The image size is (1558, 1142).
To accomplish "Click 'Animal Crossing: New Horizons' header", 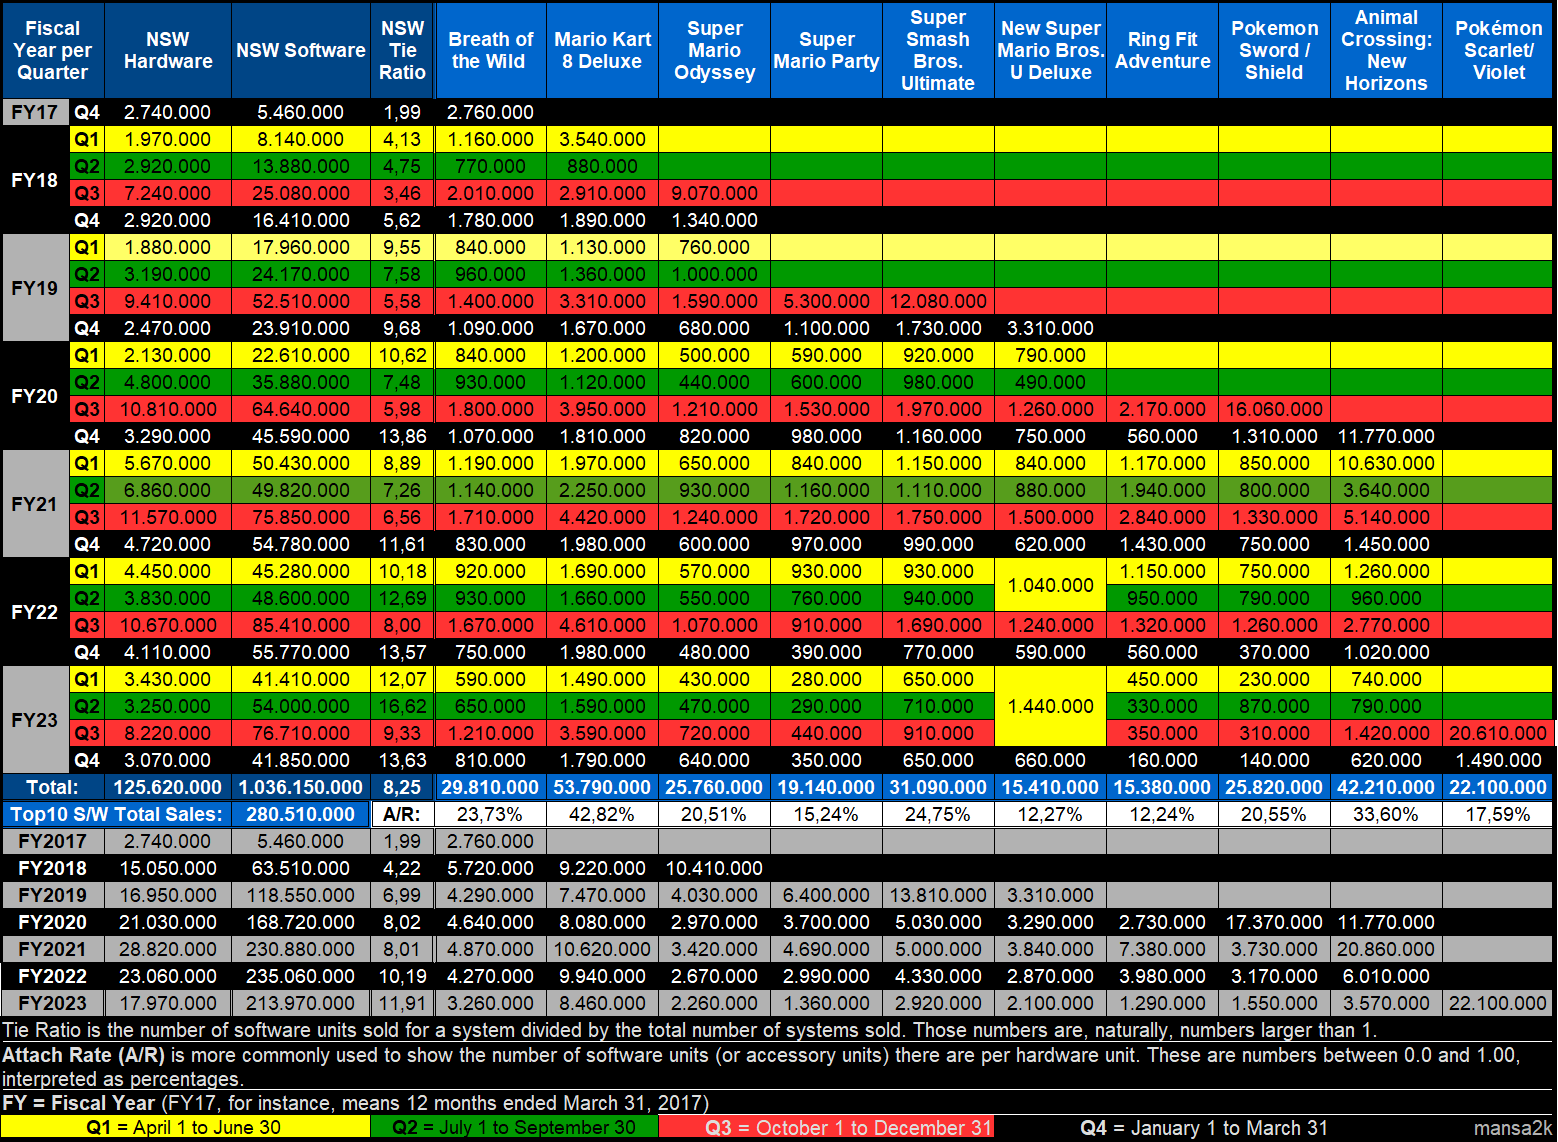I will pyautogui.click(x=1387, y=50).
